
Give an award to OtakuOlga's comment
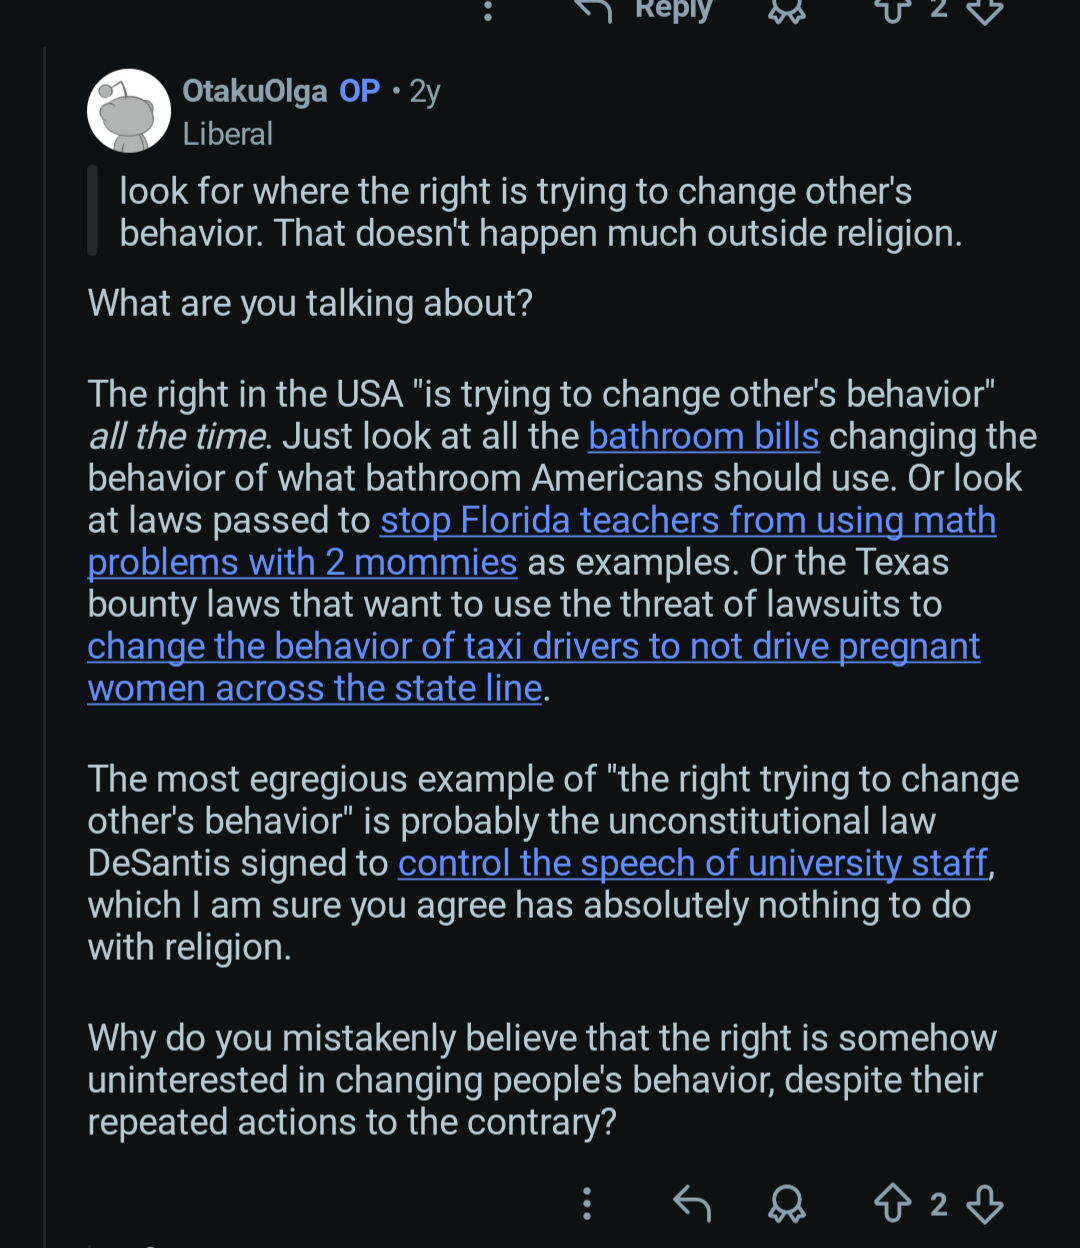(786, 1204)
